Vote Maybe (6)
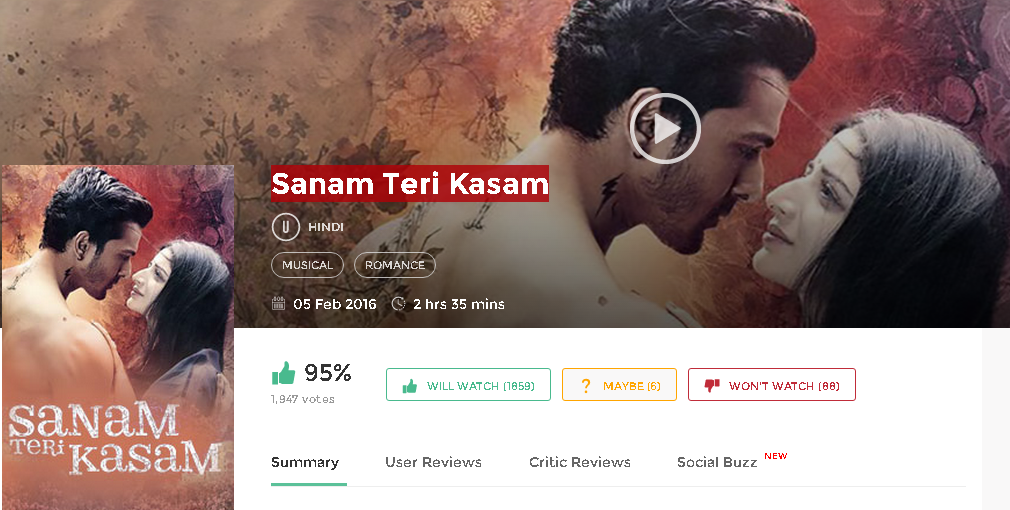This screenshot has width=1010, height=510. 619,384
